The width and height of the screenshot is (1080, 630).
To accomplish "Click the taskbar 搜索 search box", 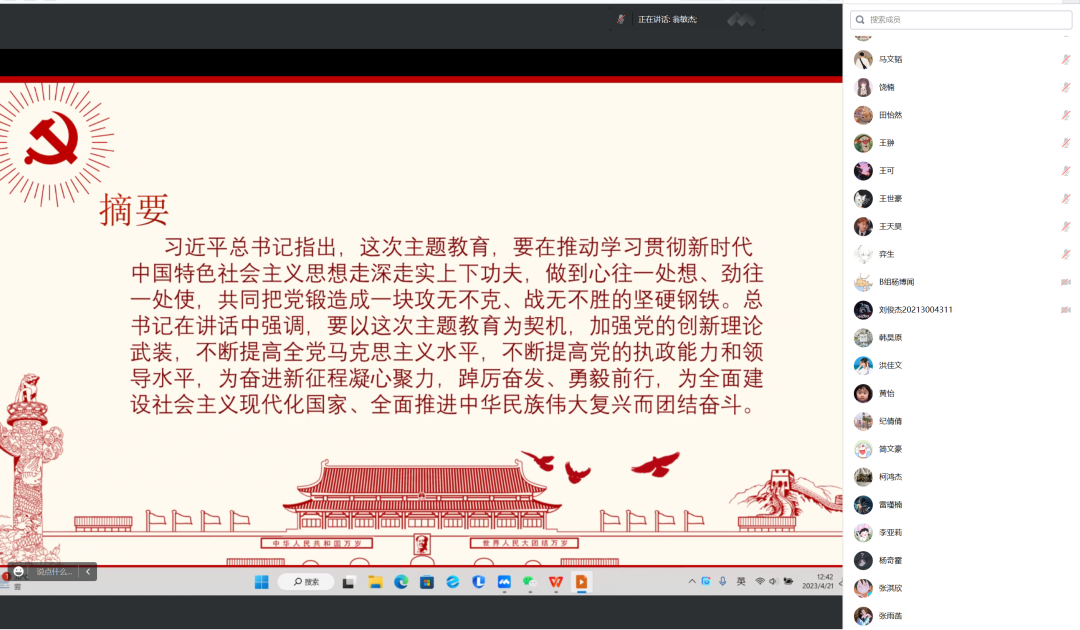I will pos(306,582).
